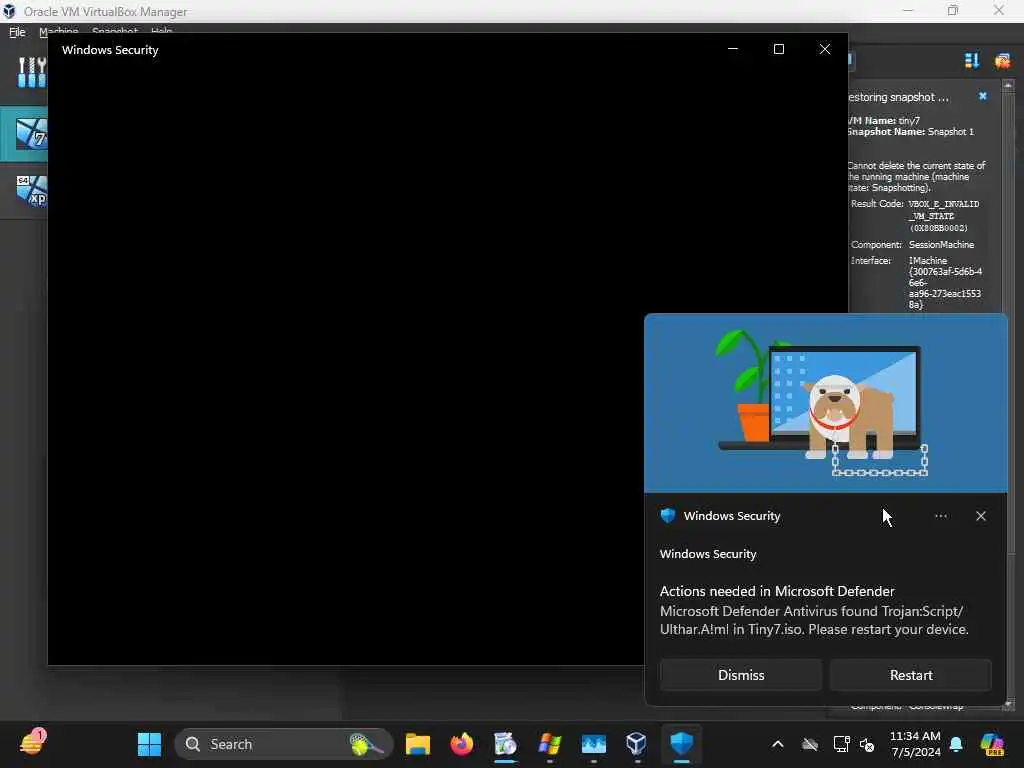Click the scroll-down arrow in VirtualBox notification panel
This screenshot has width=1024, height=768.
pos(1008,705)
